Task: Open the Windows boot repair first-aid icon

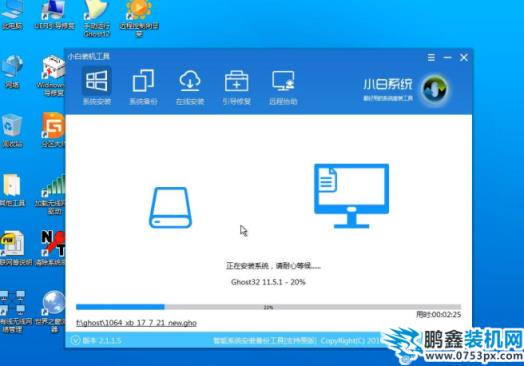Action: pos(53,76)
